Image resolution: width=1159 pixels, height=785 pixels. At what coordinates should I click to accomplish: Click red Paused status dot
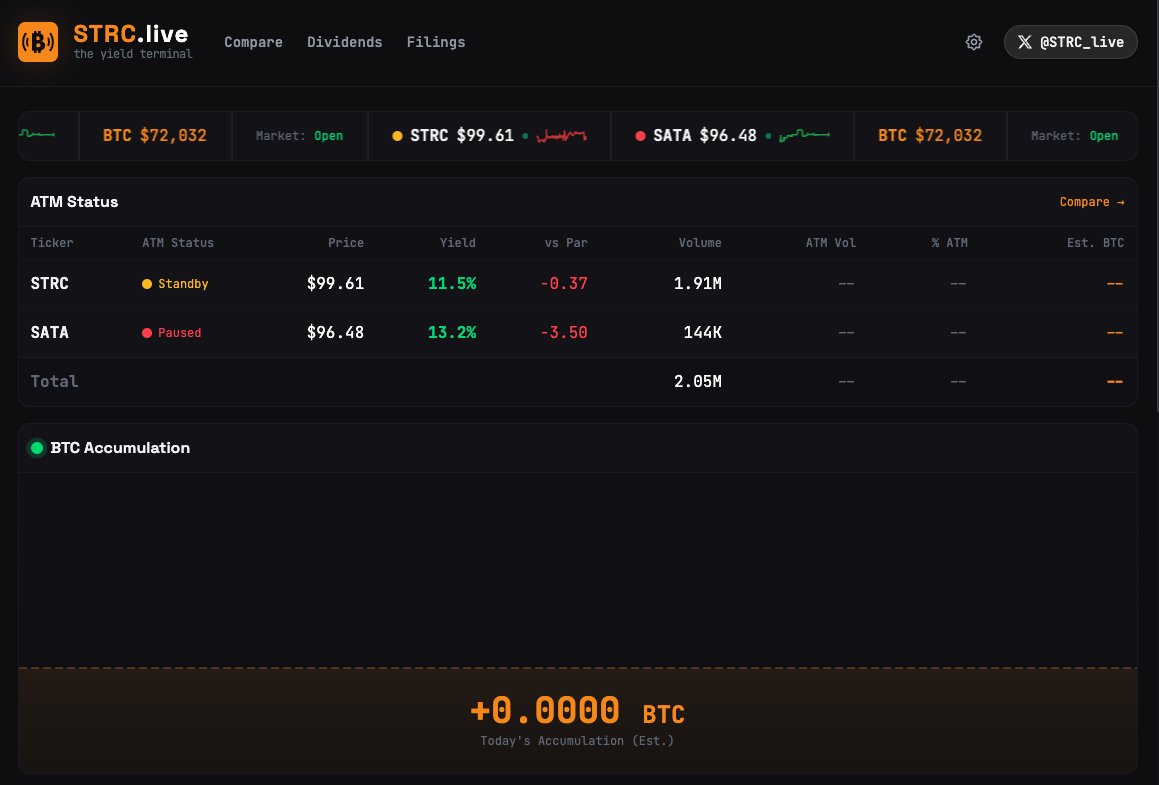click(x=146, y=333)
